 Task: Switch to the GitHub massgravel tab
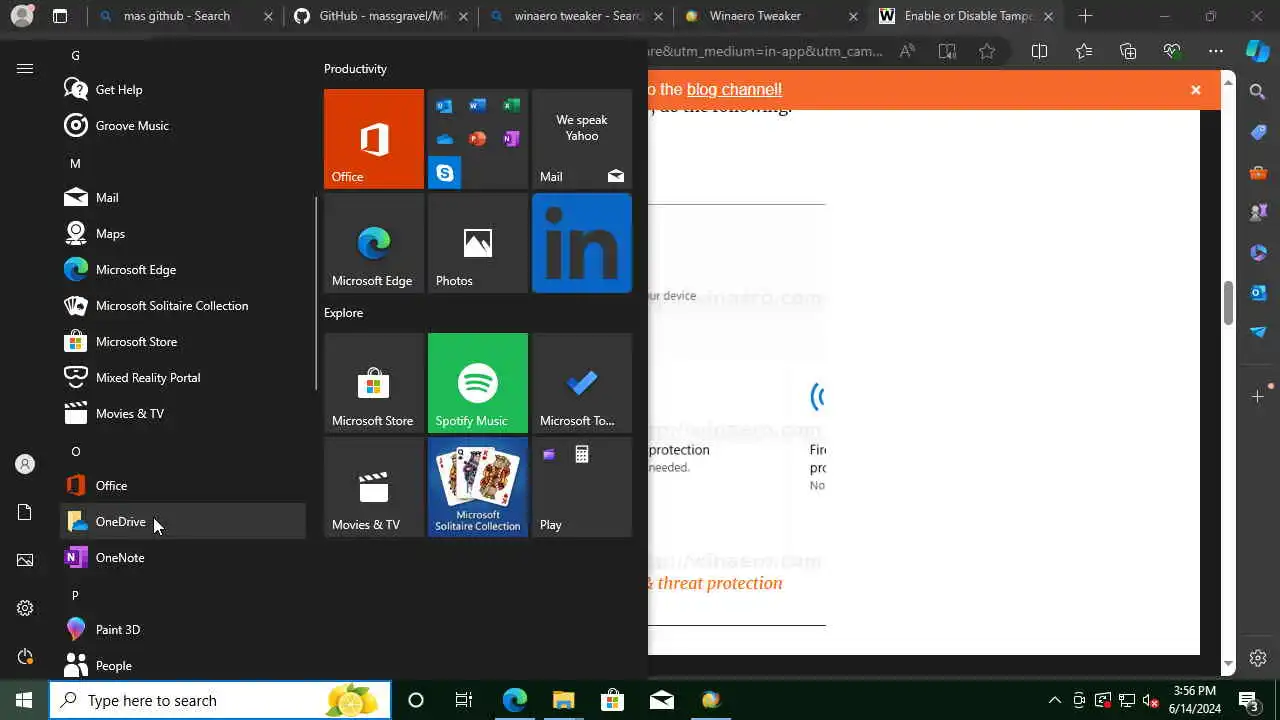click(381, 16)
